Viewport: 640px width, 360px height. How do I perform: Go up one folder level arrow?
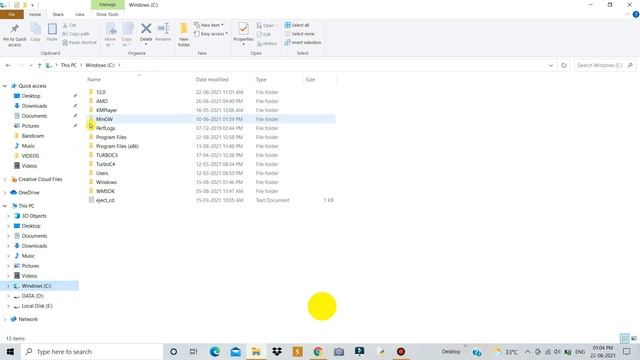pyautogui.click(x=39, y=65)
